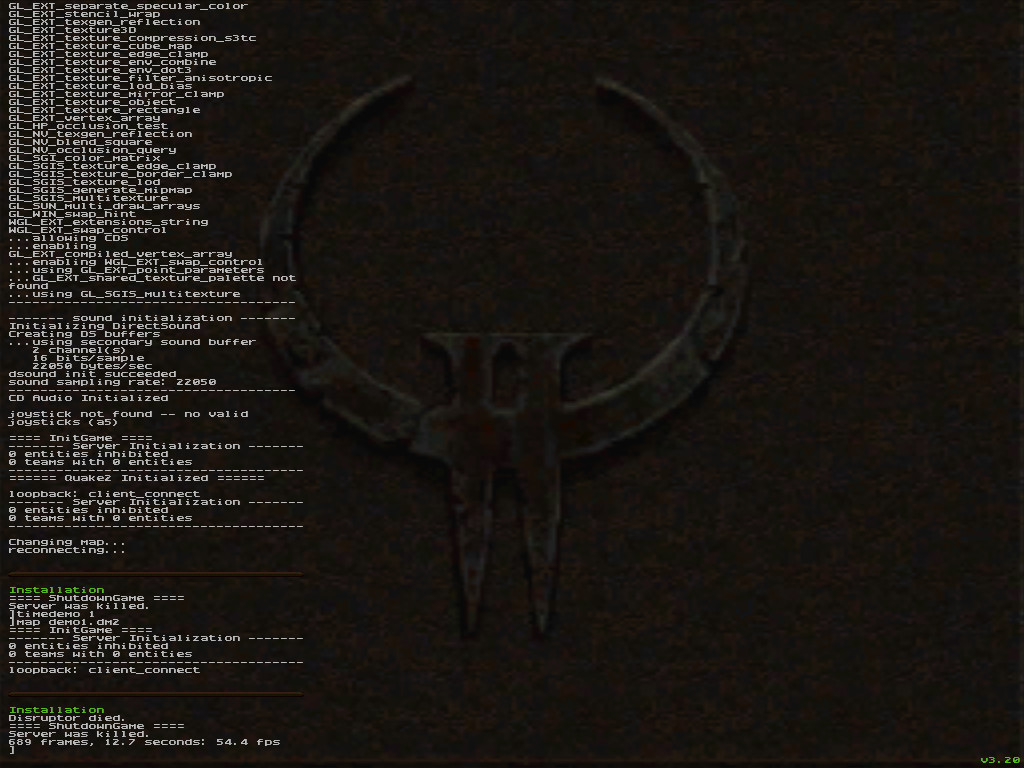This screenshot has width=1024, height=768.
Task: Select the GL_SGI_color_matrix line
Action: tap(84, 158)
